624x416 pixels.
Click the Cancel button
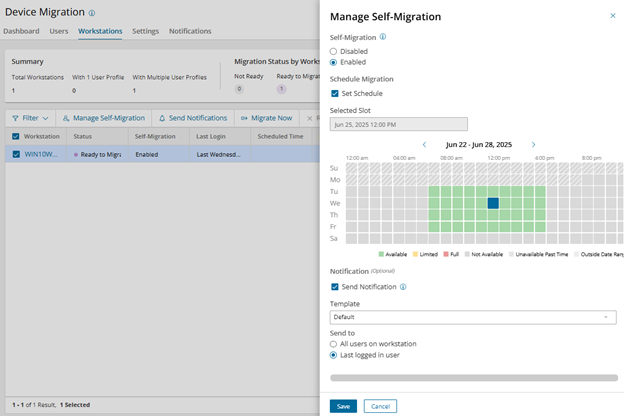[x=380, y=406]
